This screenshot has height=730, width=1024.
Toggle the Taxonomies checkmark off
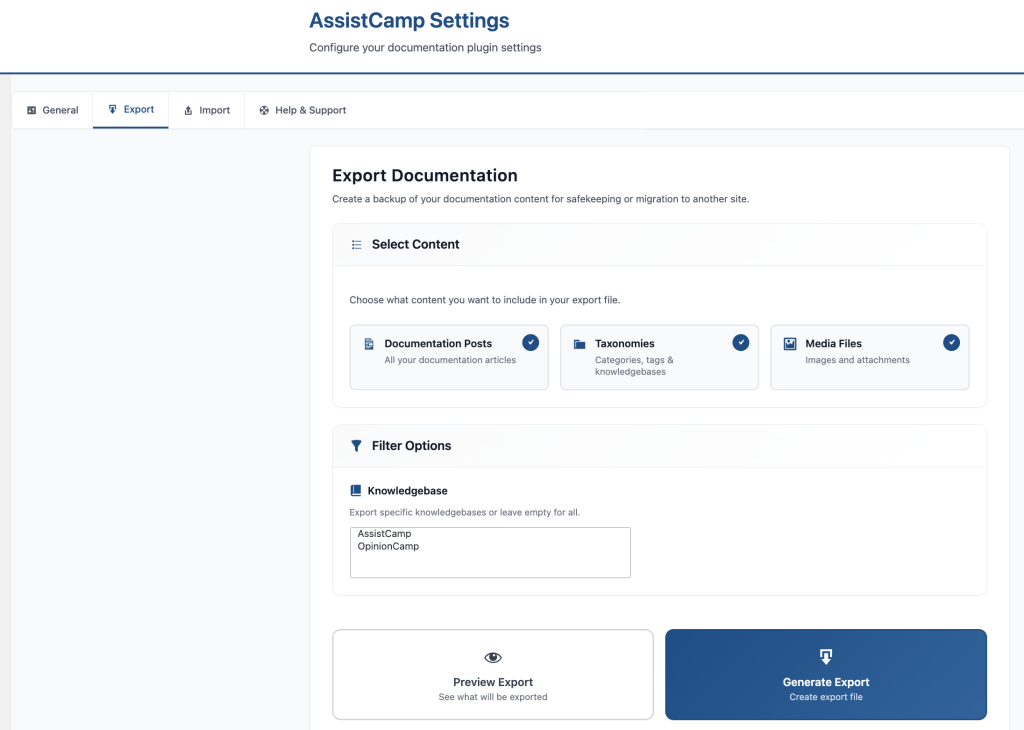741,342
